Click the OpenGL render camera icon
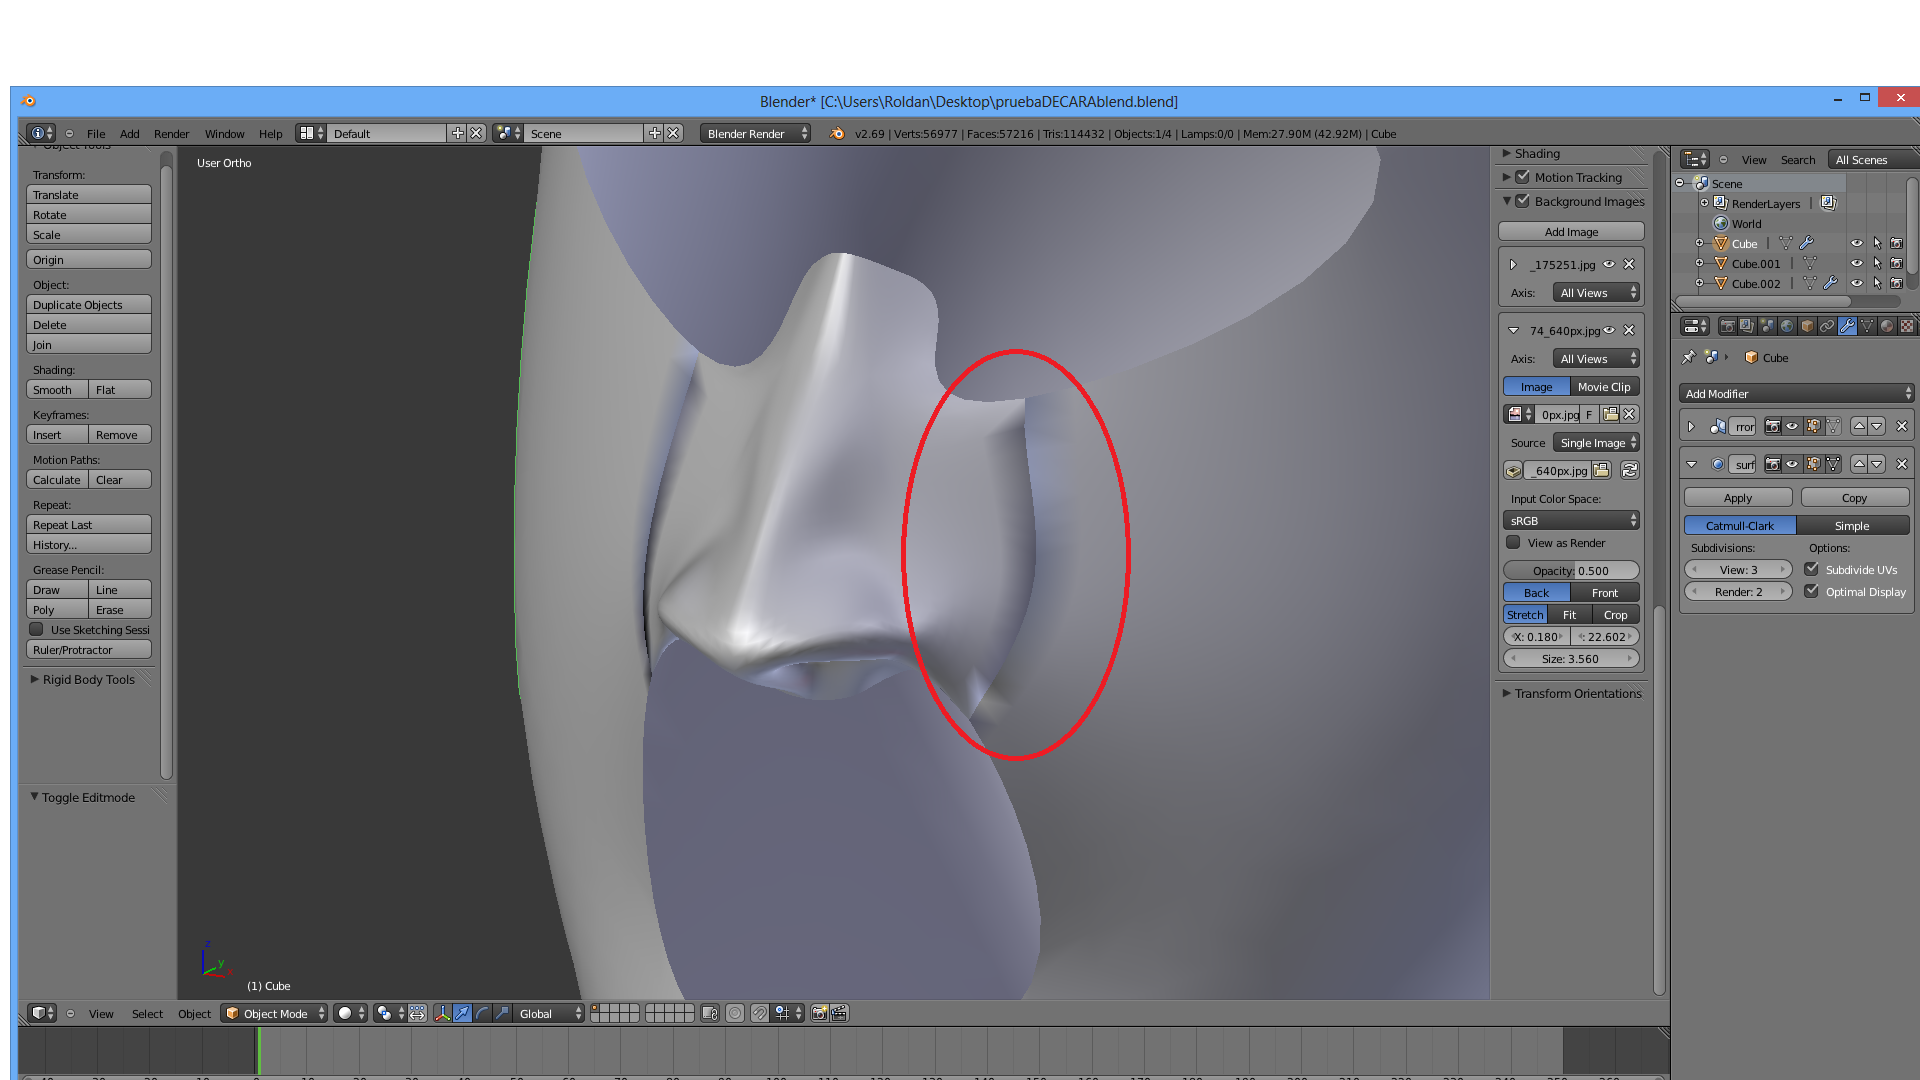The height and width of the screenshot is (1080, 1920). (x=819, y=1013)
